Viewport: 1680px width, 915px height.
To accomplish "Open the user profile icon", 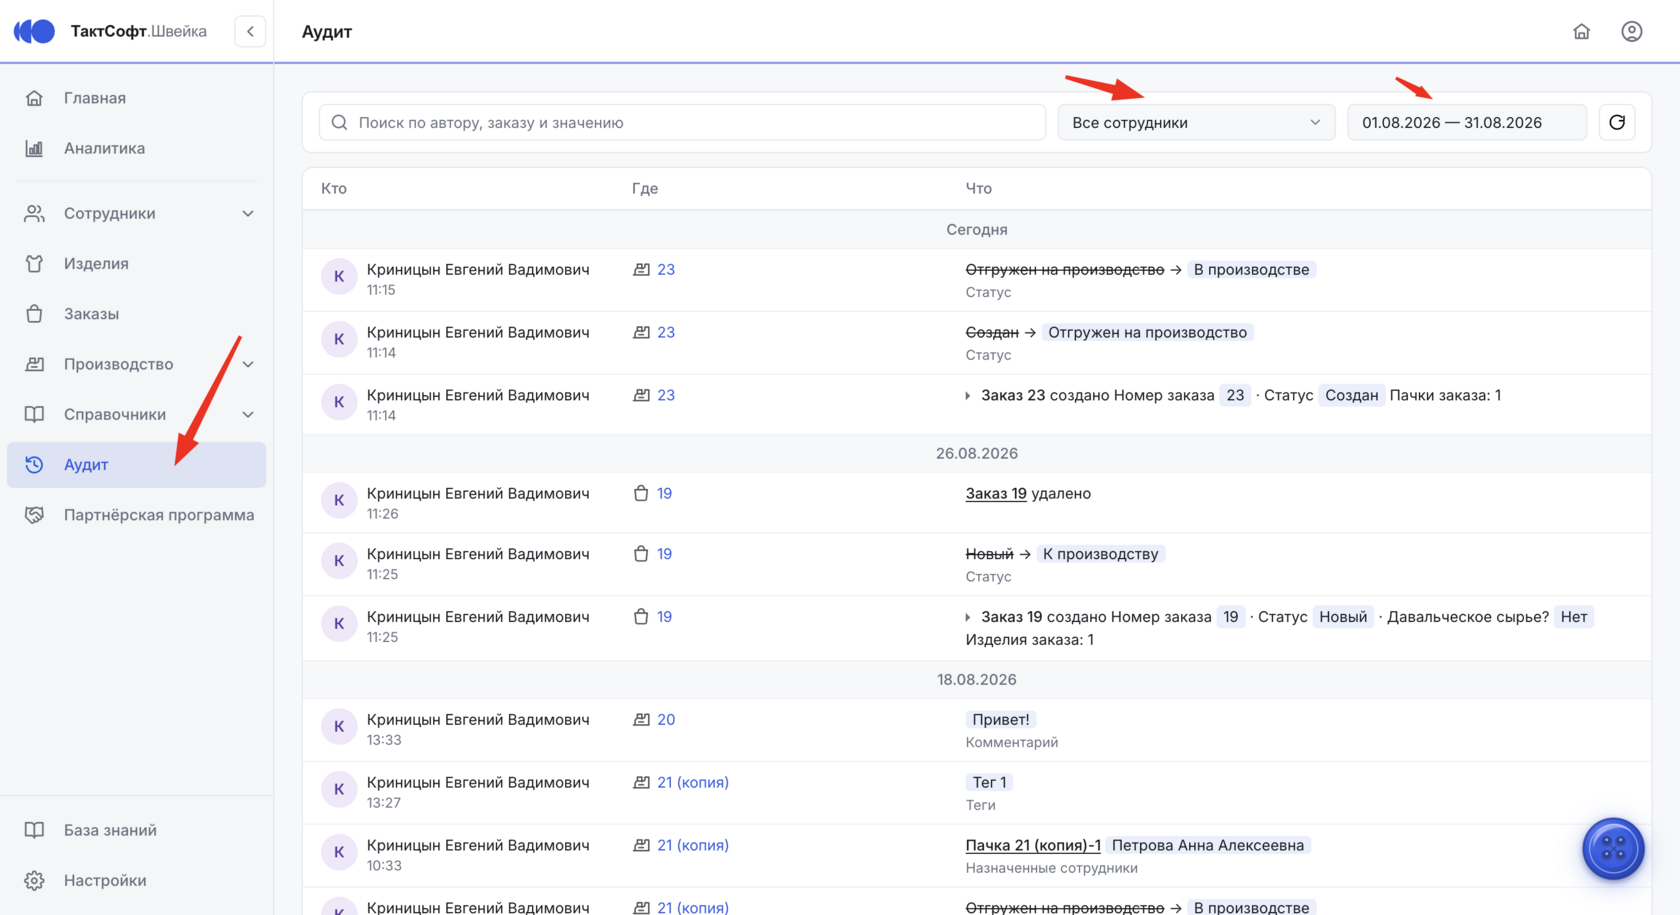I will [1631, 31].
